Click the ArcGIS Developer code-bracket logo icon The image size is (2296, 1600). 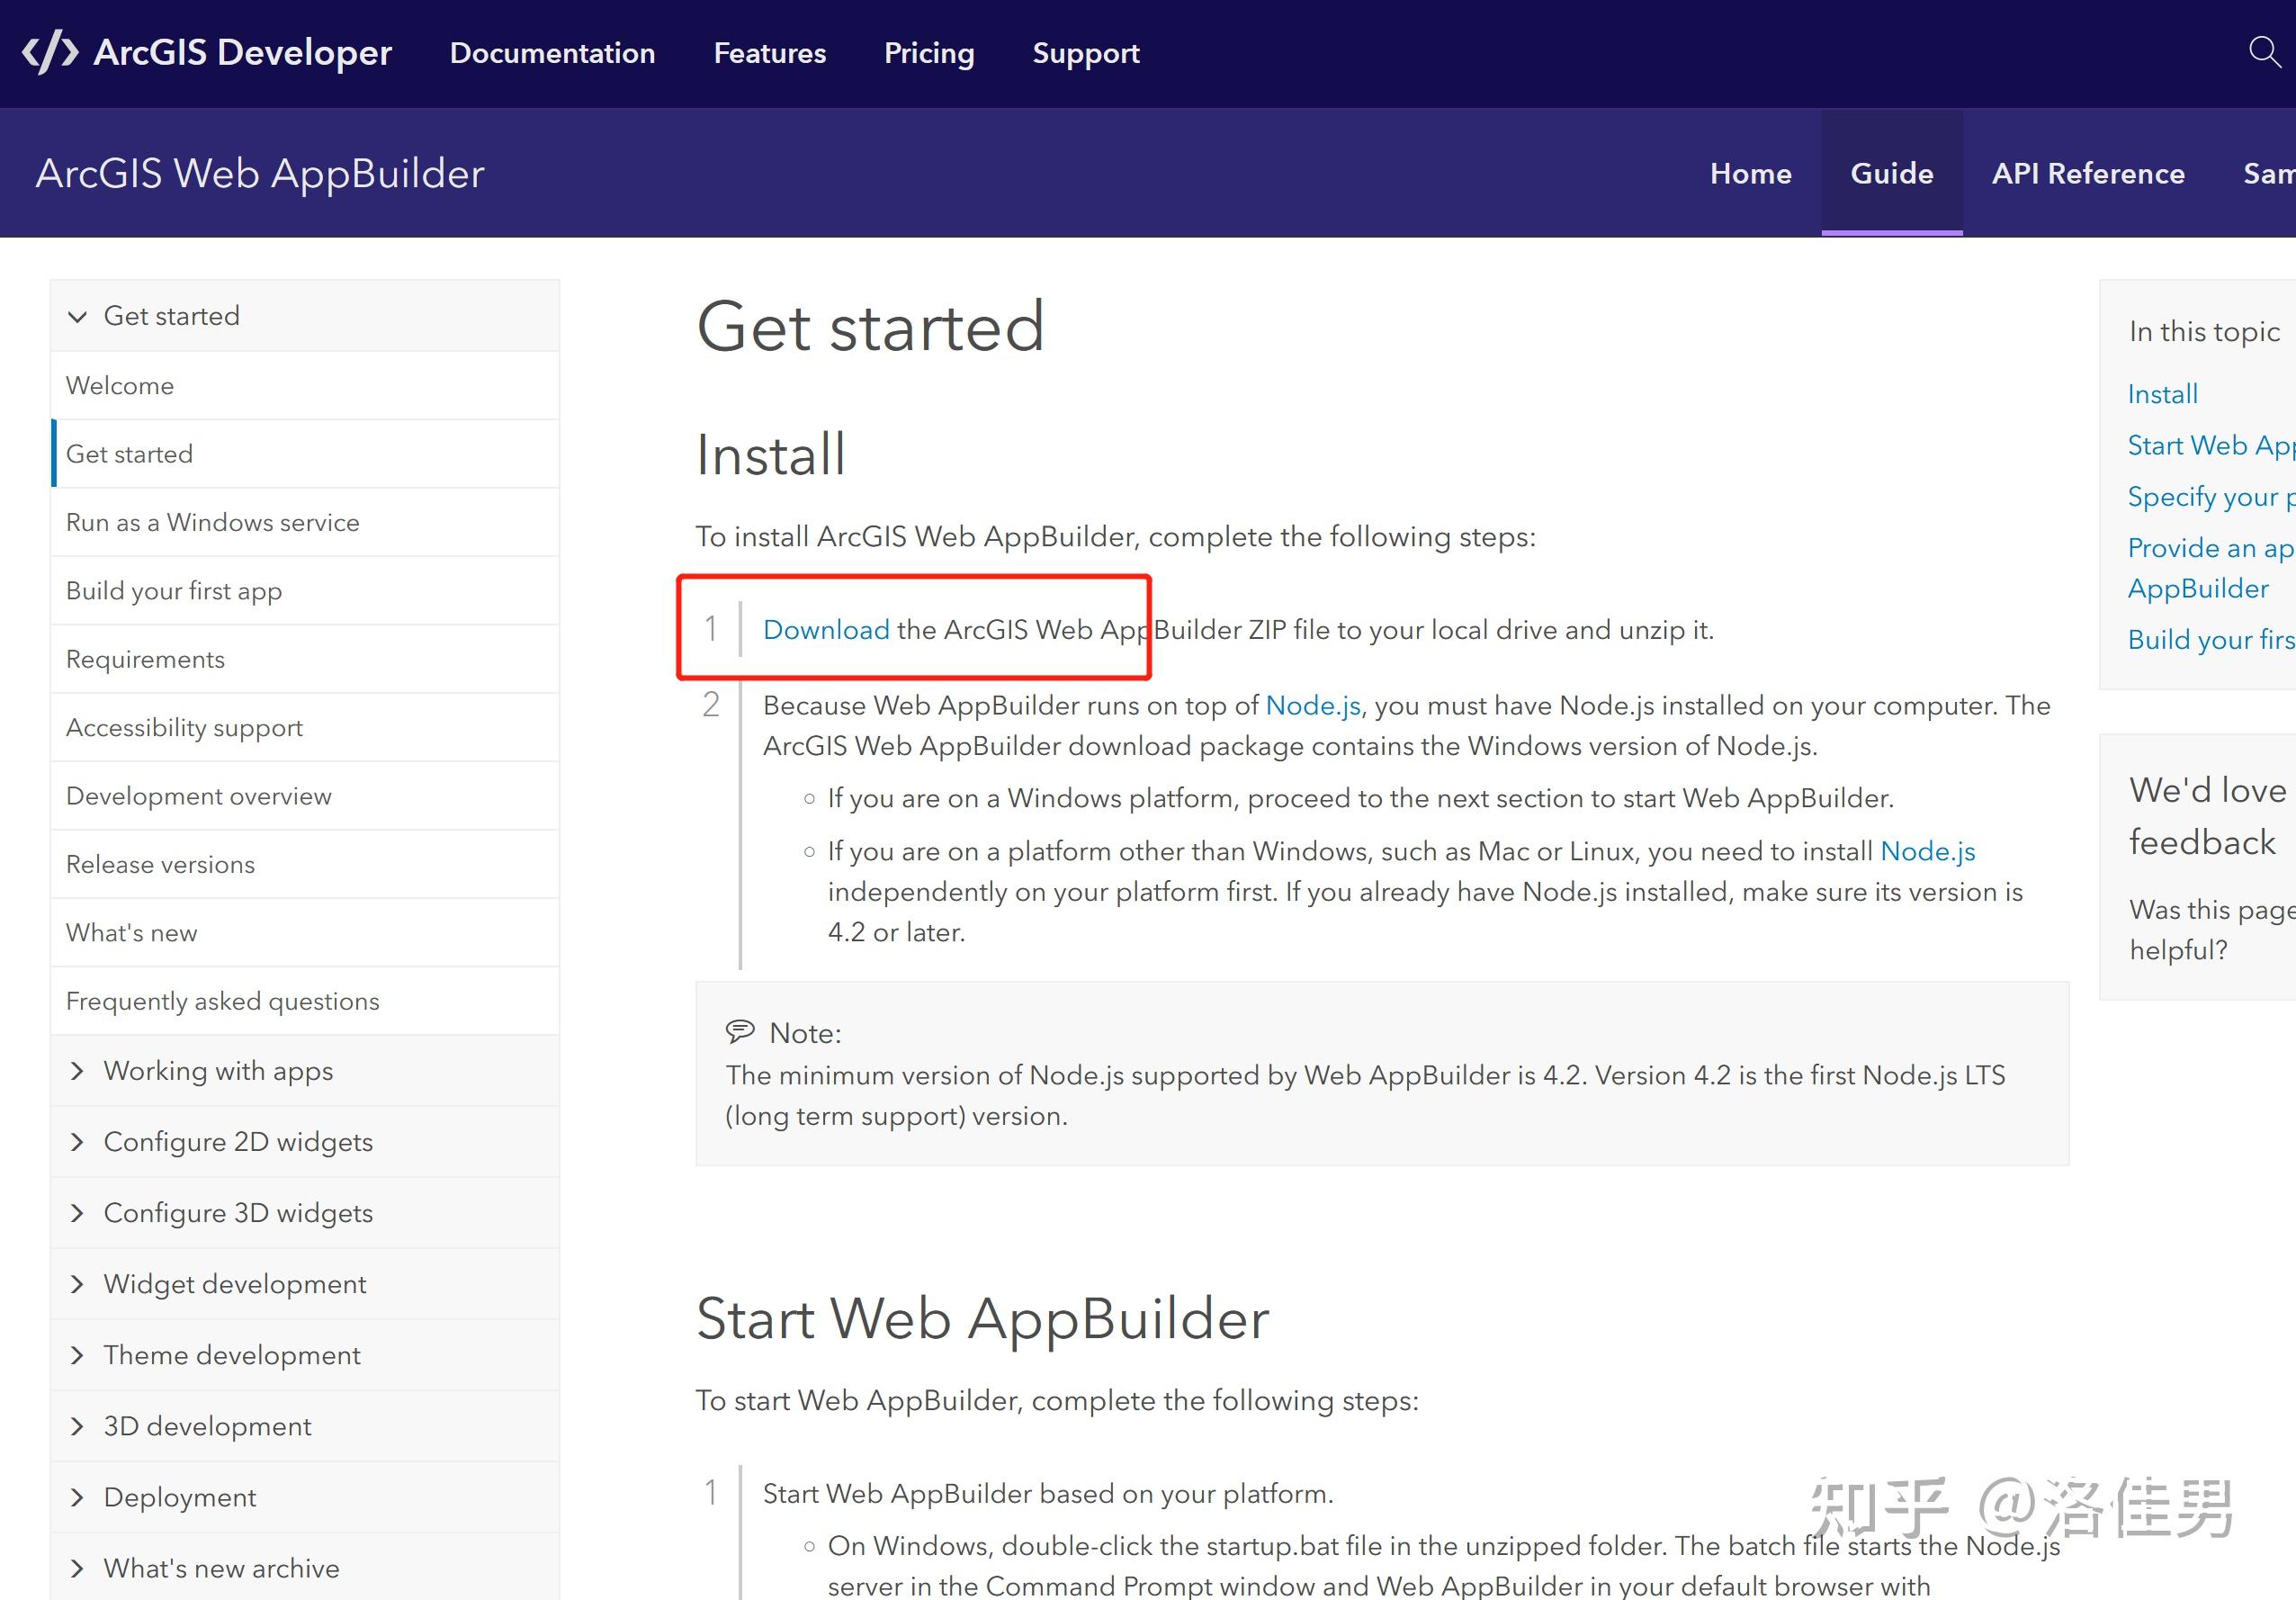[50, 53]
